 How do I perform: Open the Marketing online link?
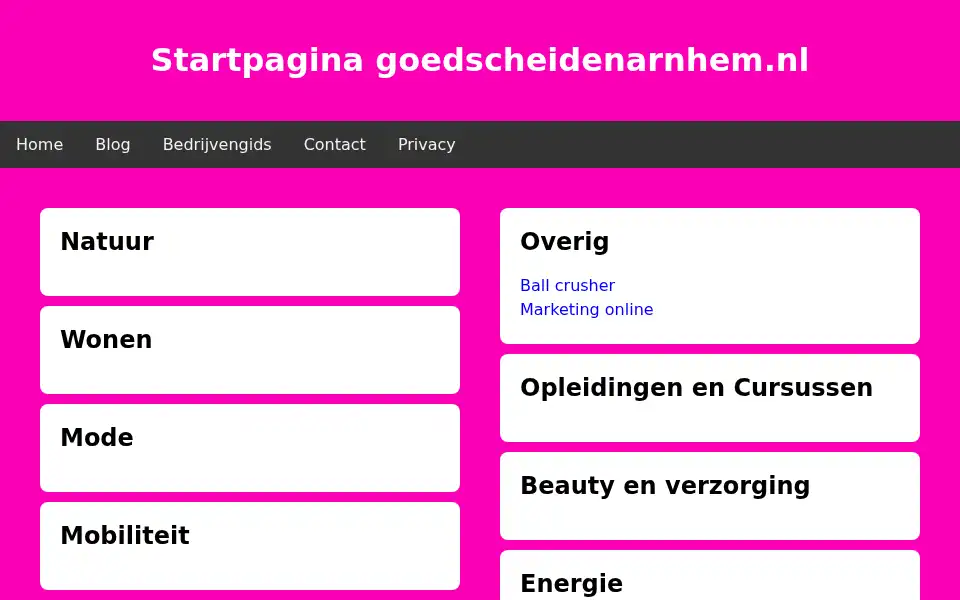(x=586, y=309)
